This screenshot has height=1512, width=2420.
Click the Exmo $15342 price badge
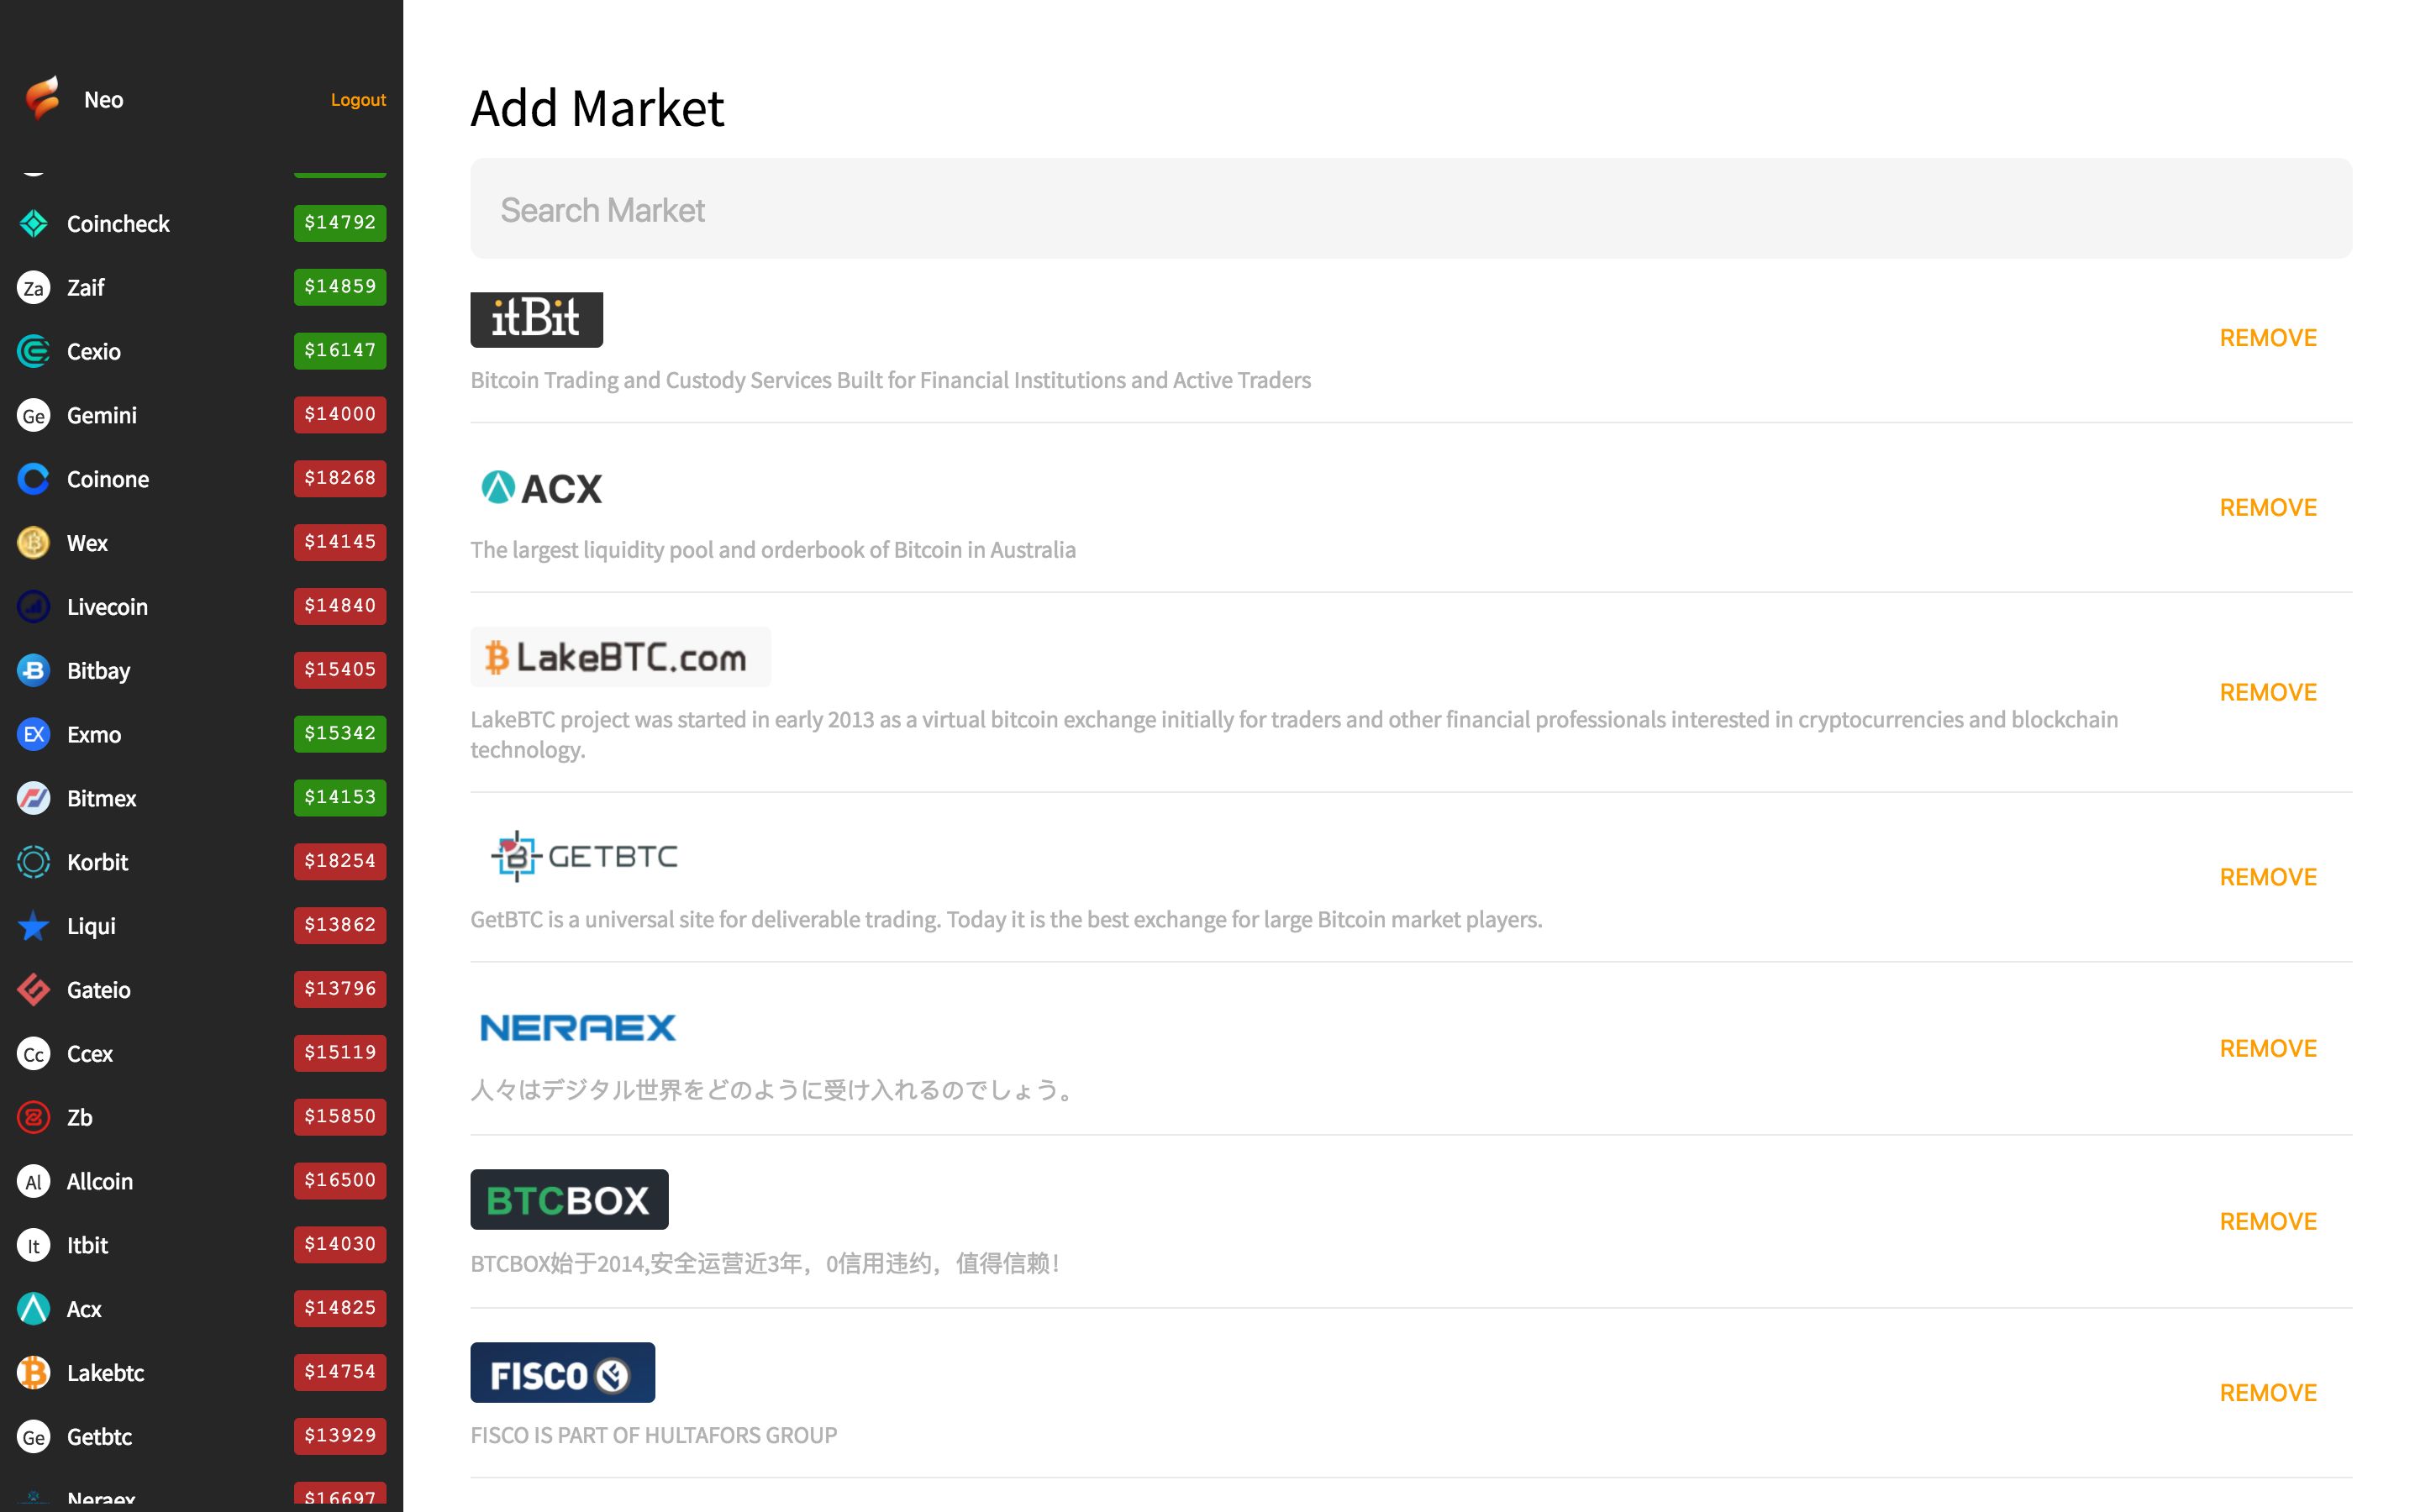339,734
